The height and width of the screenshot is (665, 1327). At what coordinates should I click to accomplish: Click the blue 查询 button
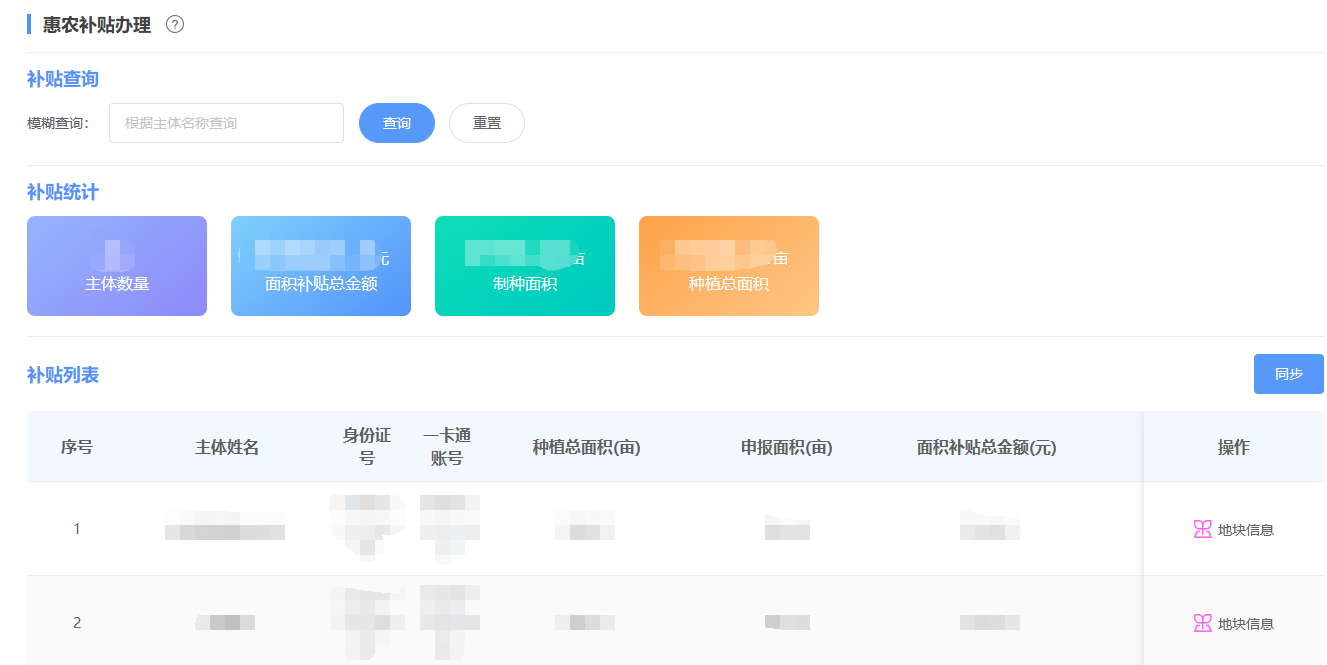coord(397,123)
